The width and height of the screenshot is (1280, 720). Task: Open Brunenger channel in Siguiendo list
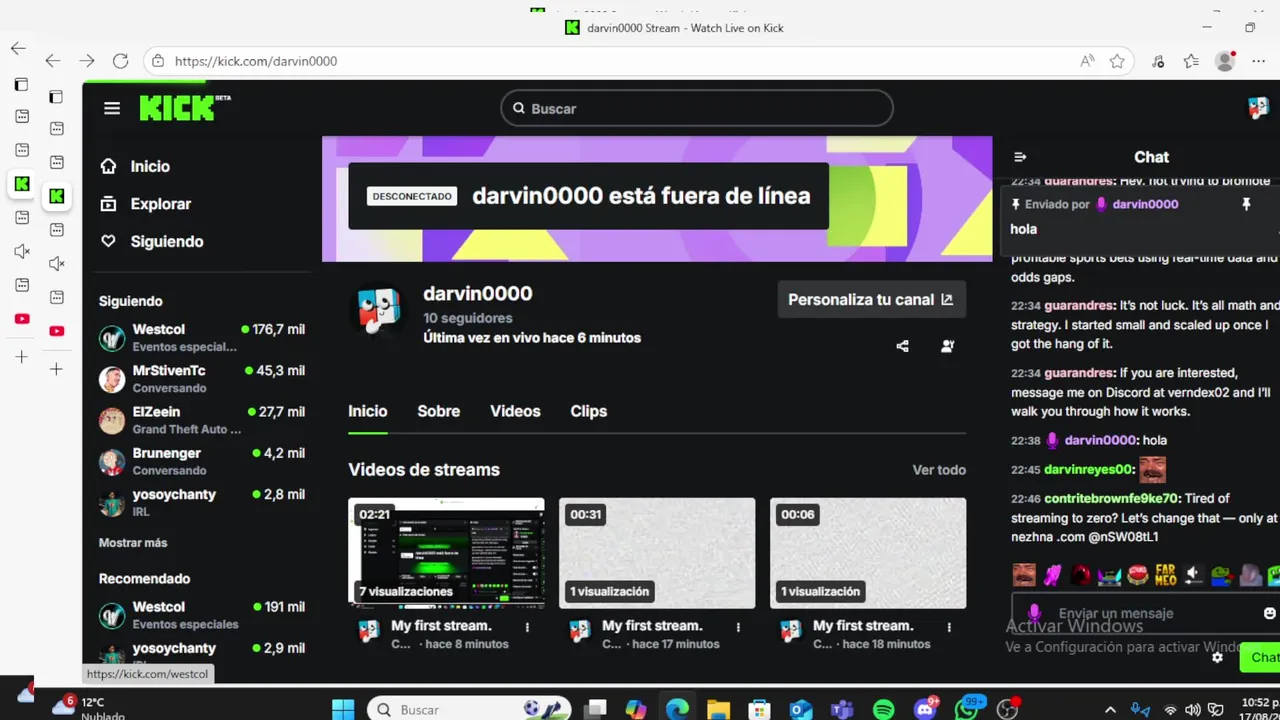pos(202,461)
